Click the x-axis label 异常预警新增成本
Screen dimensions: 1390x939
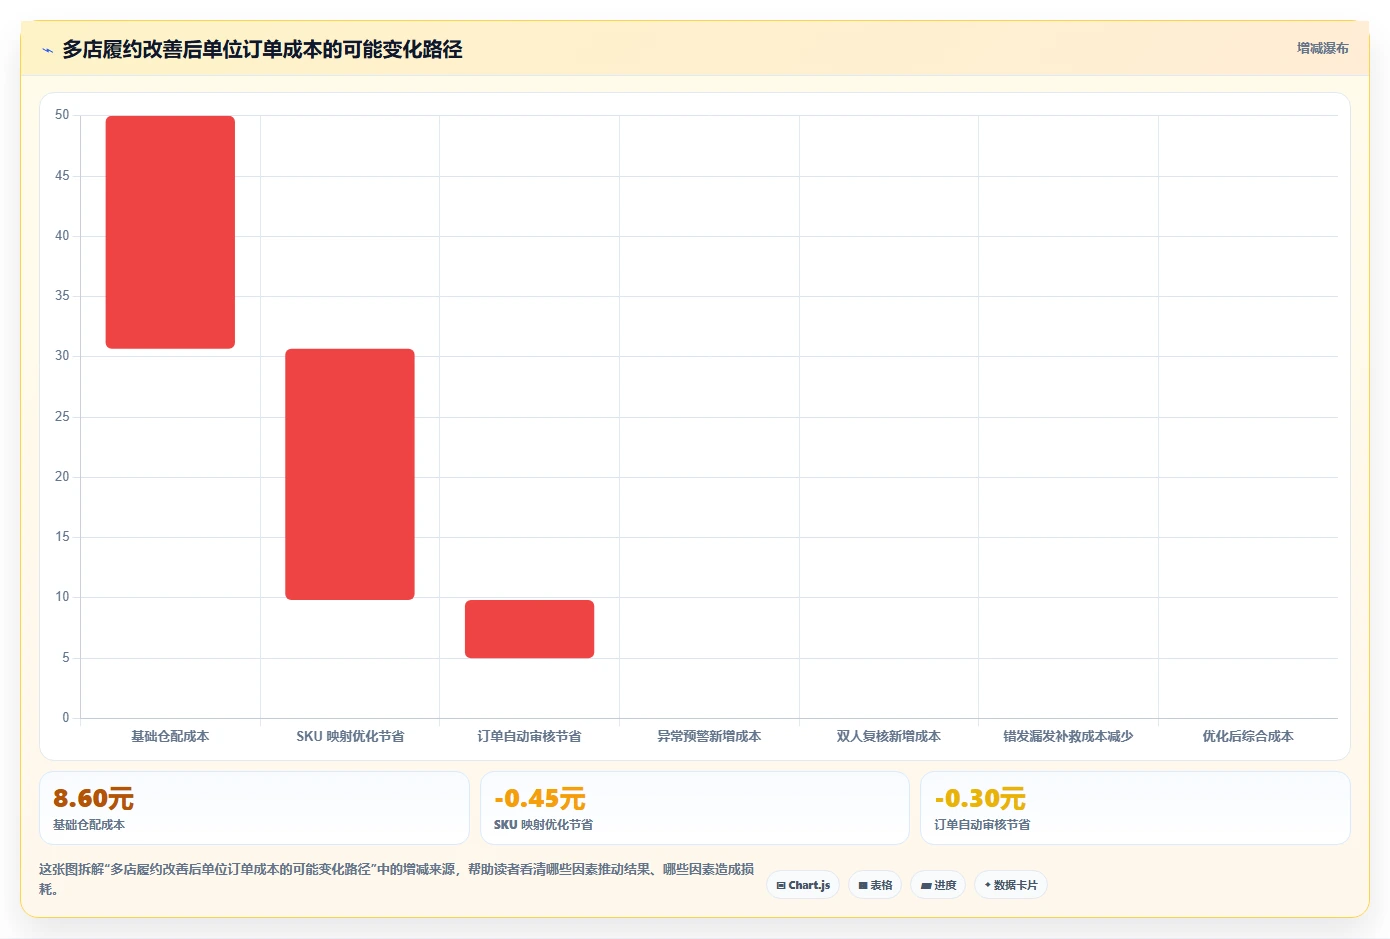click(709, 736)
